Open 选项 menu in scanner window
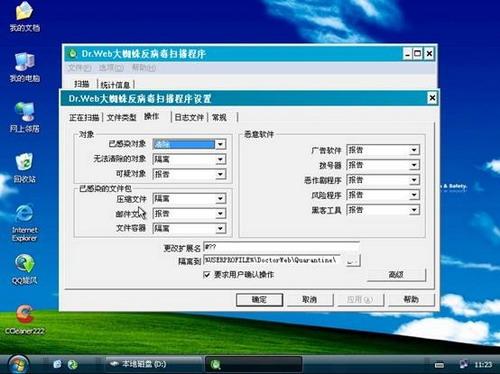Screen dimensions: 500x374 click(111, 68)
